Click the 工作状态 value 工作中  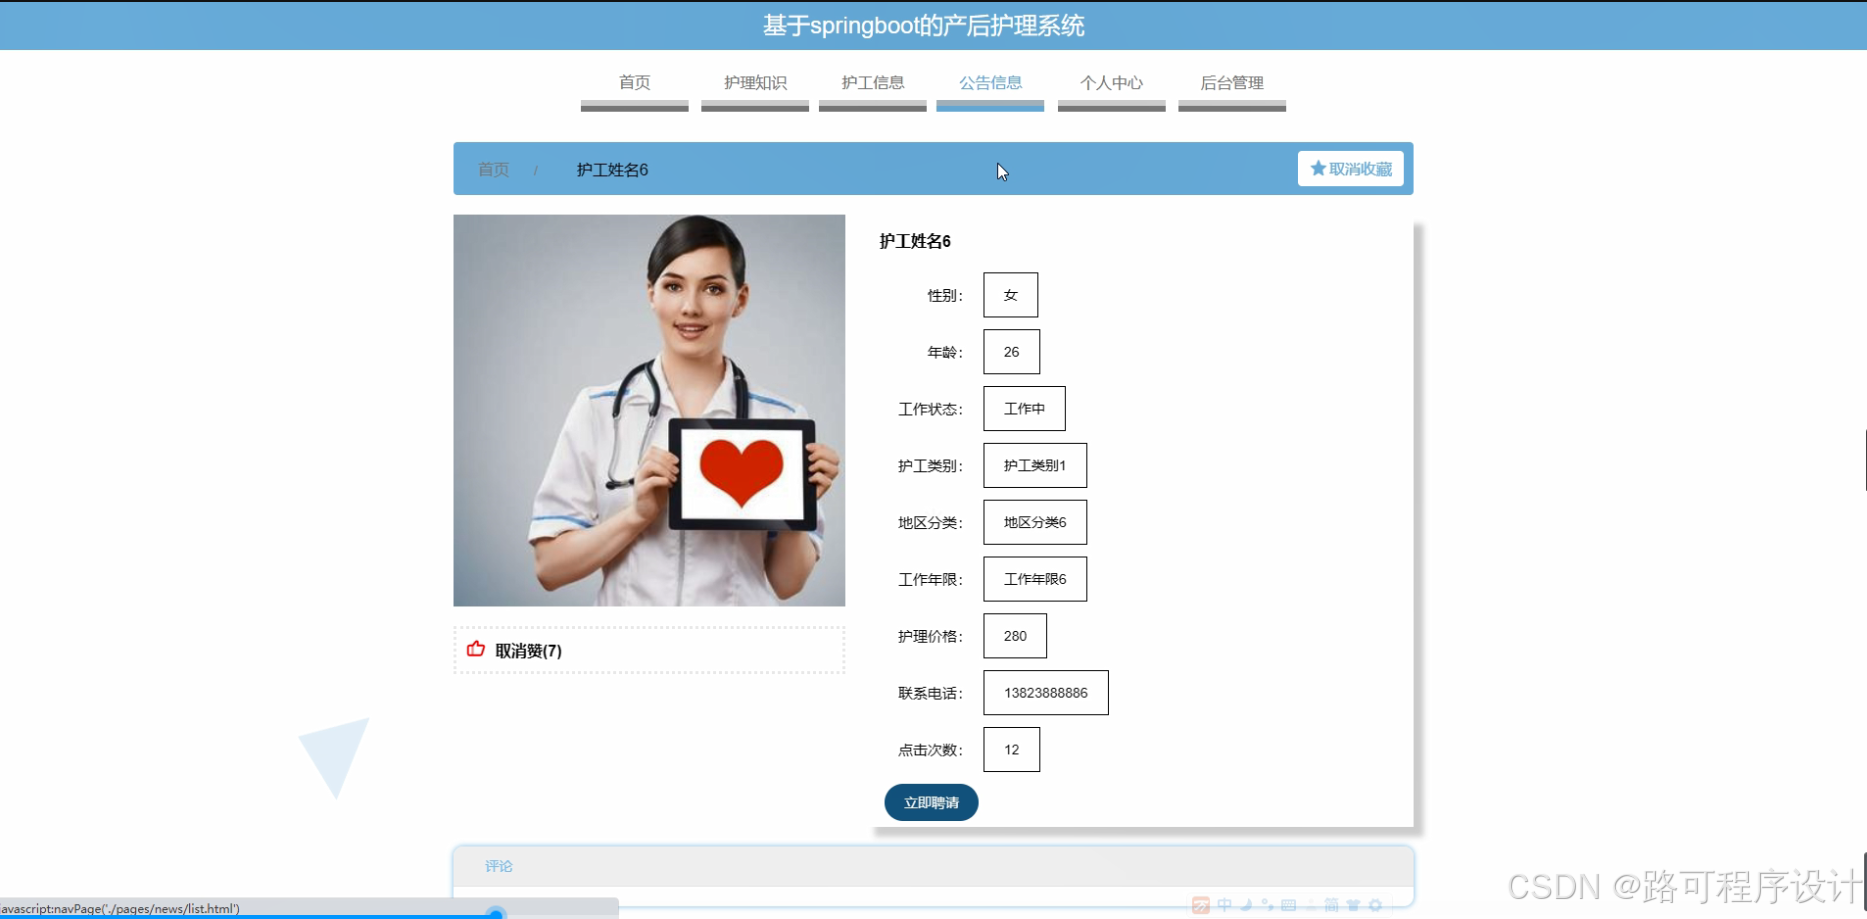pos(1024,409)
